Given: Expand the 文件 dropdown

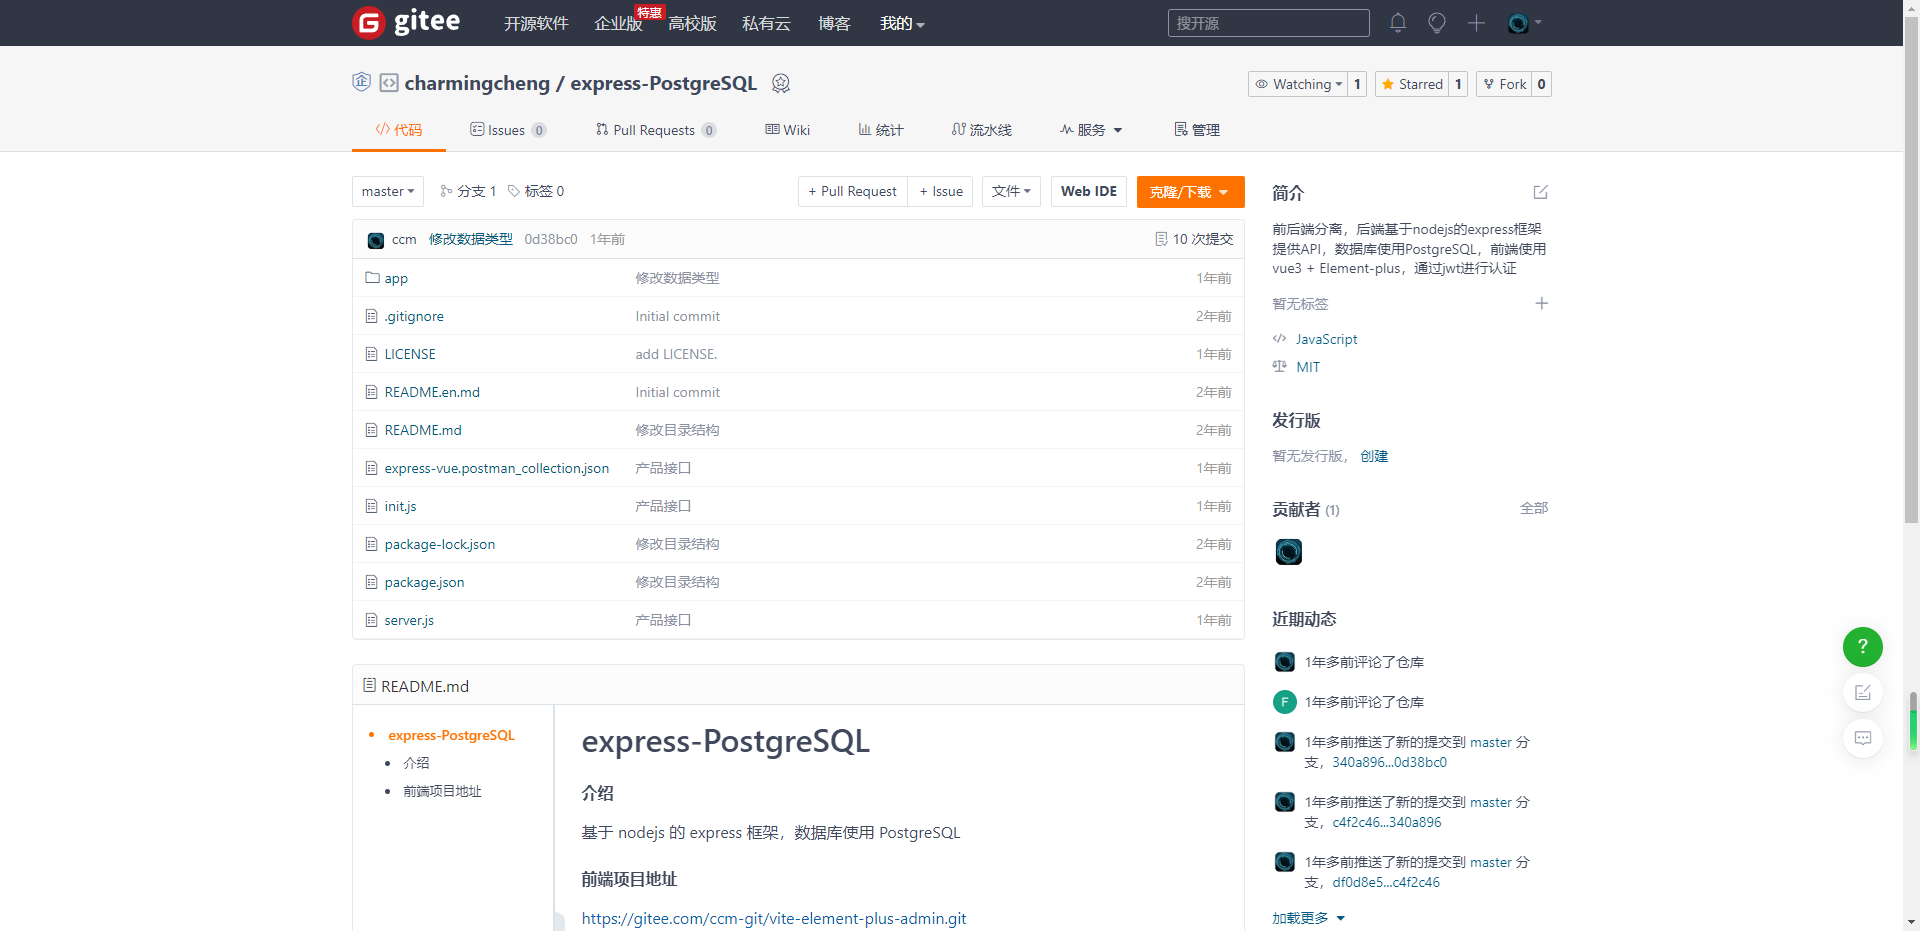Looking at the screenshot, I should coord(1010,192).
